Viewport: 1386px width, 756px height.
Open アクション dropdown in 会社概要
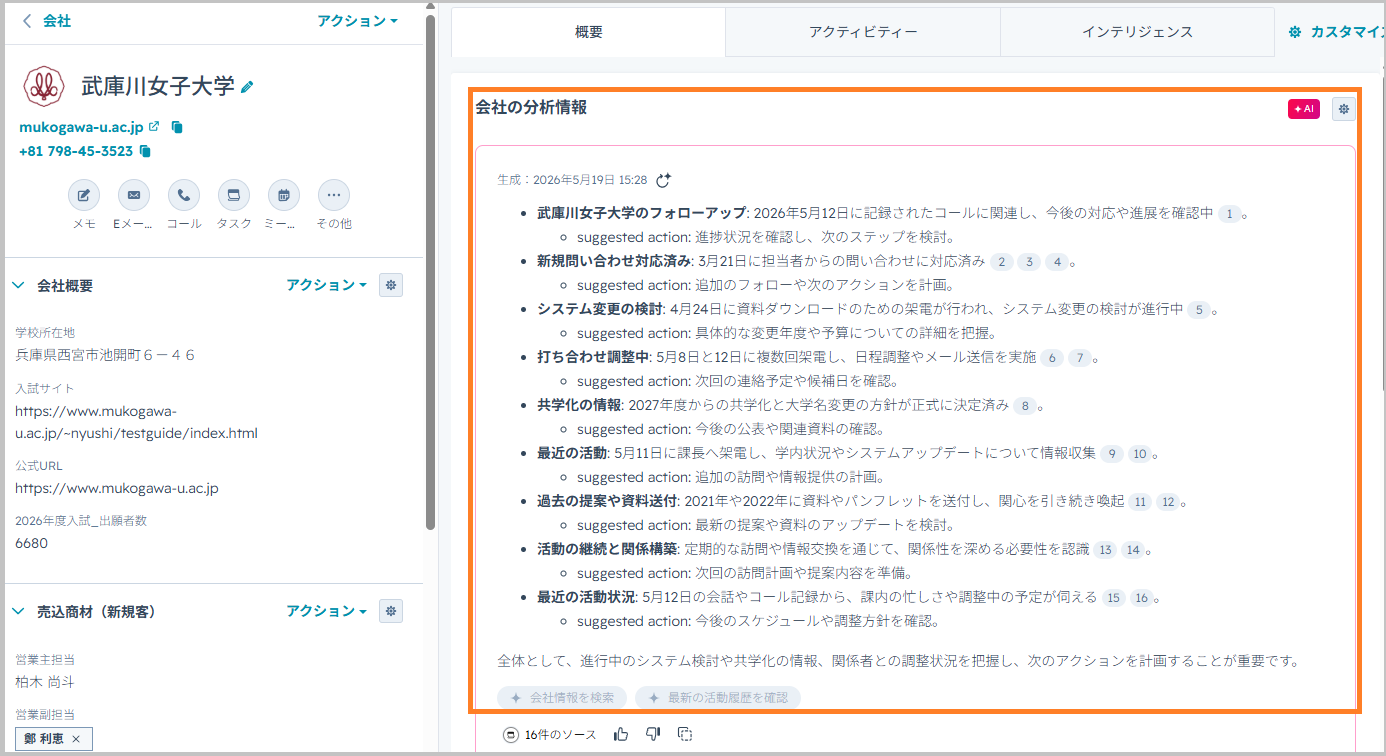327,285
